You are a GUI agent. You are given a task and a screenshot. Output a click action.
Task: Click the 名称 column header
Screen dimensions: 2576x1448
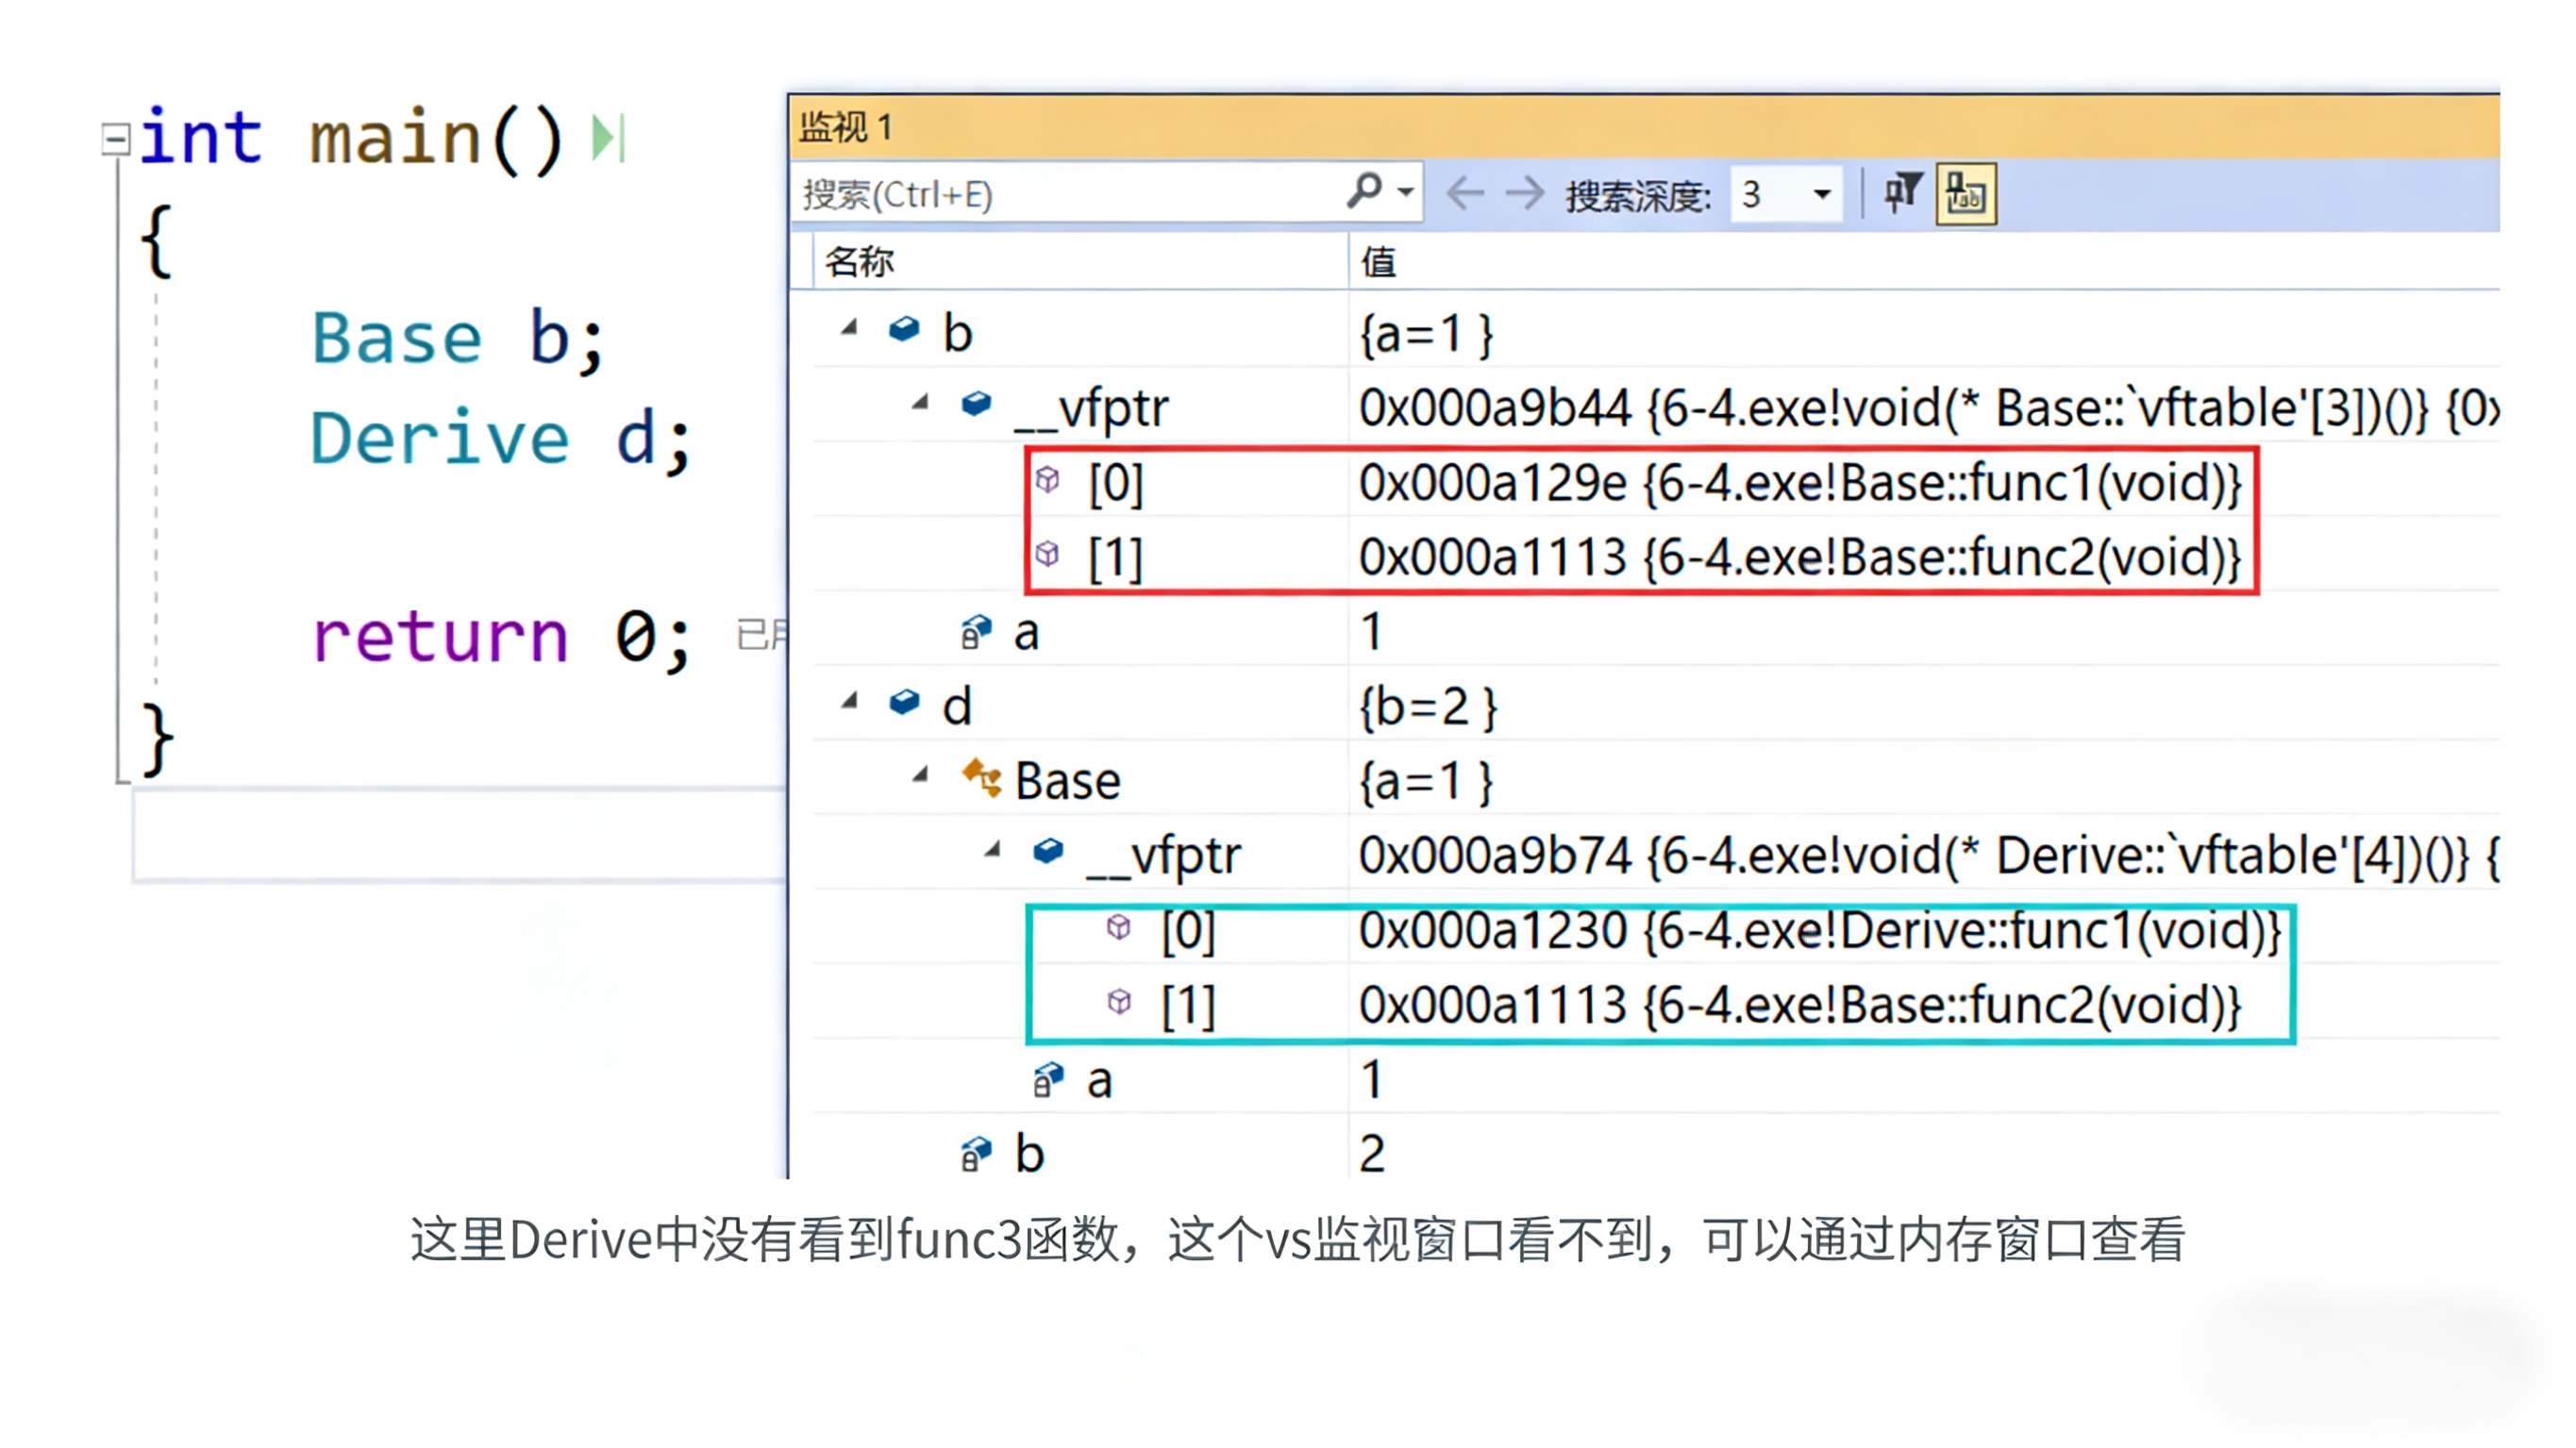[x=860, y=262]
